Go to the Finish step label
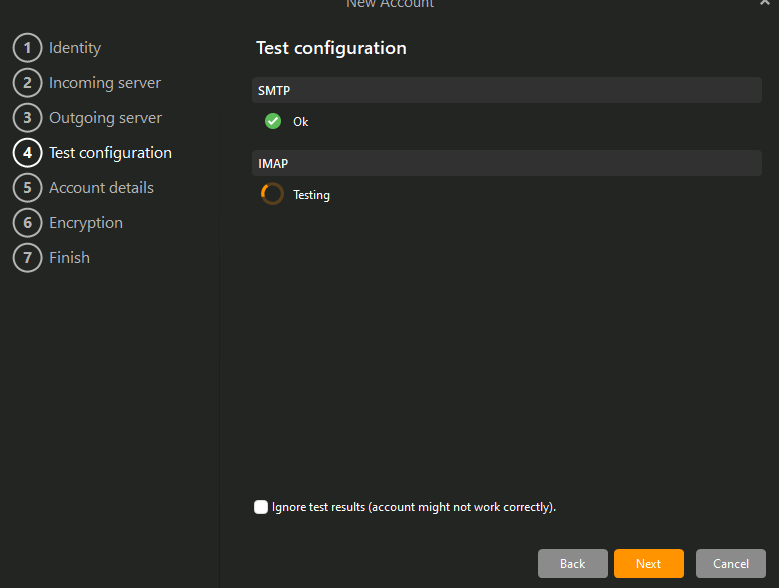779x588 pixels. [70, 258]
